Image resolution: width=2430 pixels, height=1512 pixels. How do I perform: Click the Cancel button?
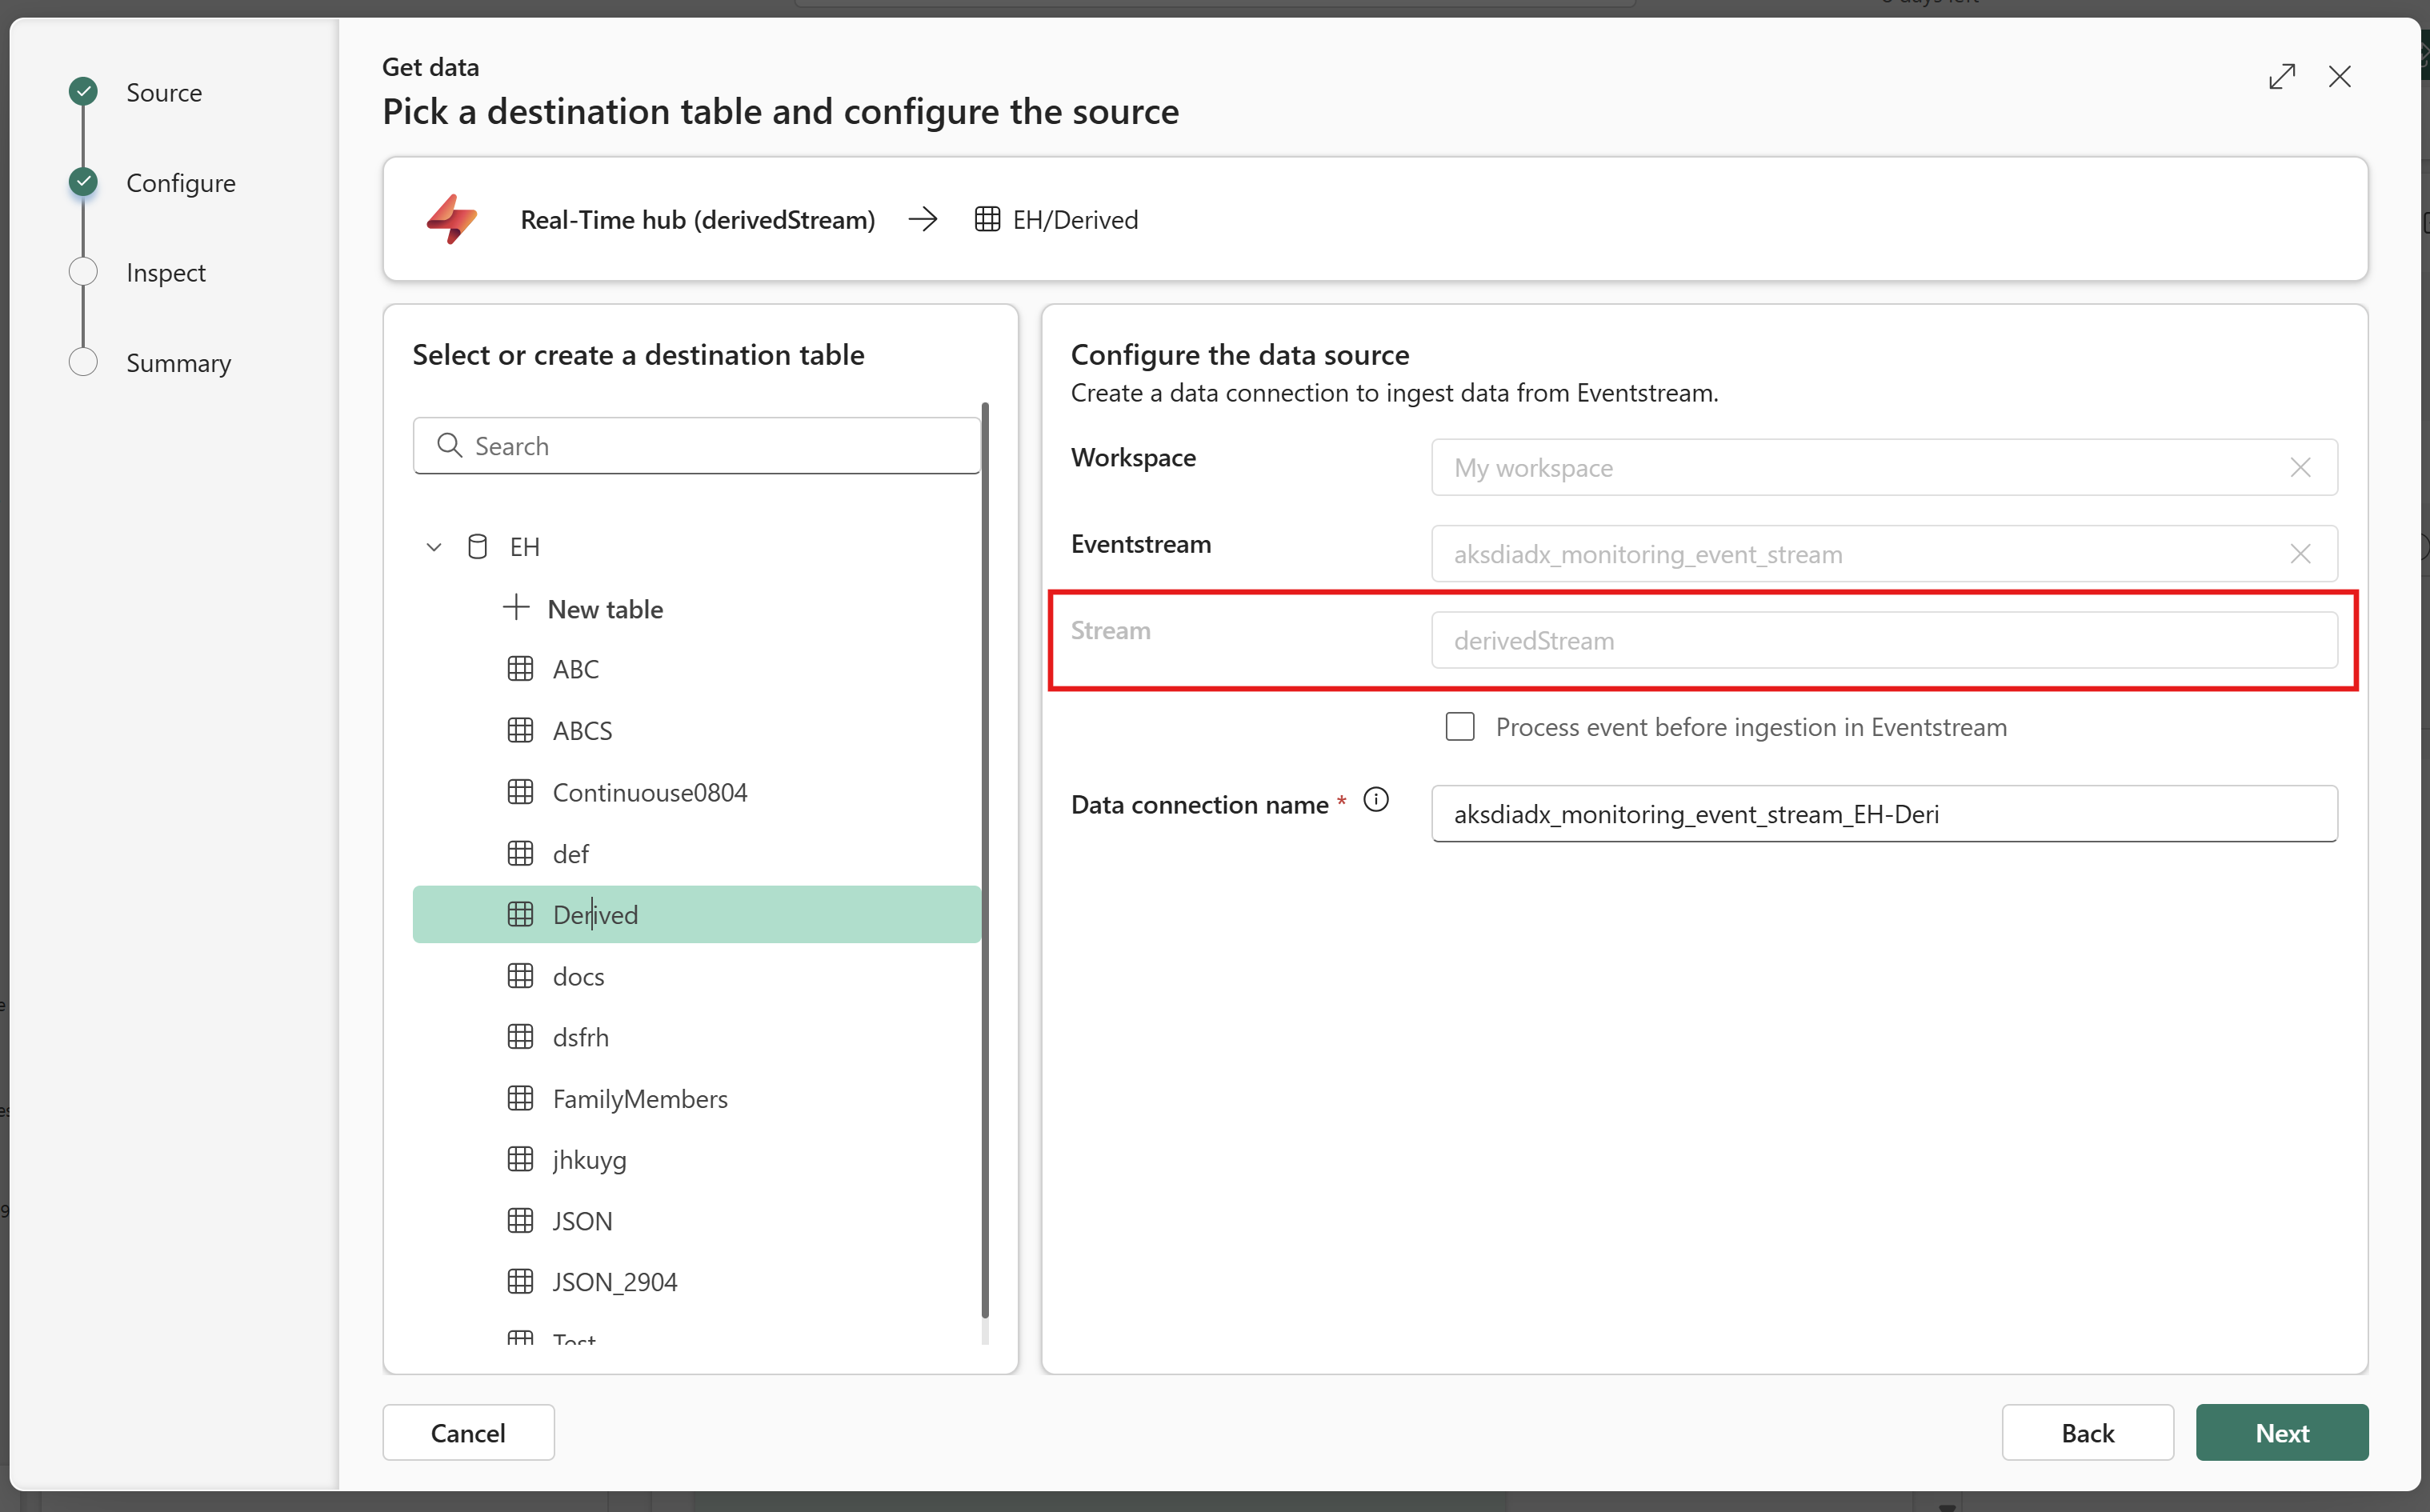[468, 1432]
